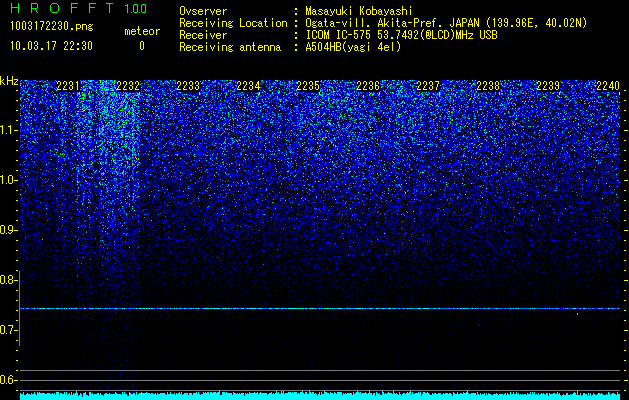Click the 1.1 kHz axis label
629x400 pixels.
[x=8, y=130]
